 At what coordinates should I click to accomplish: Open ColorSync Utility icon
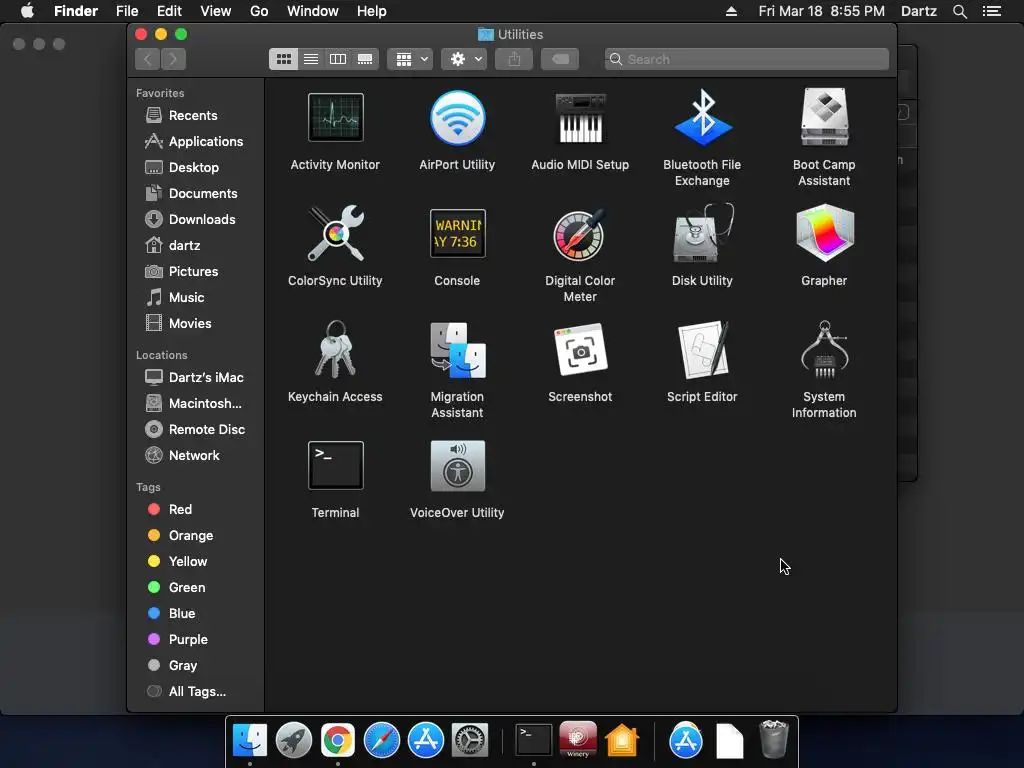[335, 233]
